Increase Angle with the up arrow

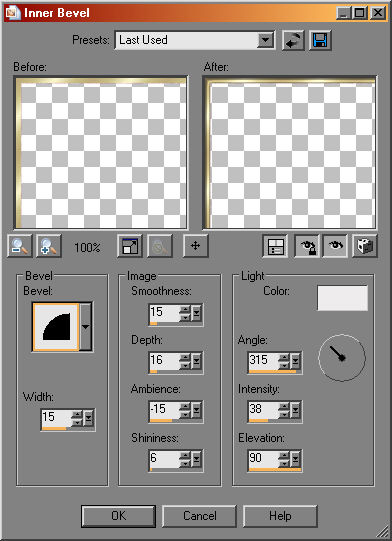click(285, 357)
